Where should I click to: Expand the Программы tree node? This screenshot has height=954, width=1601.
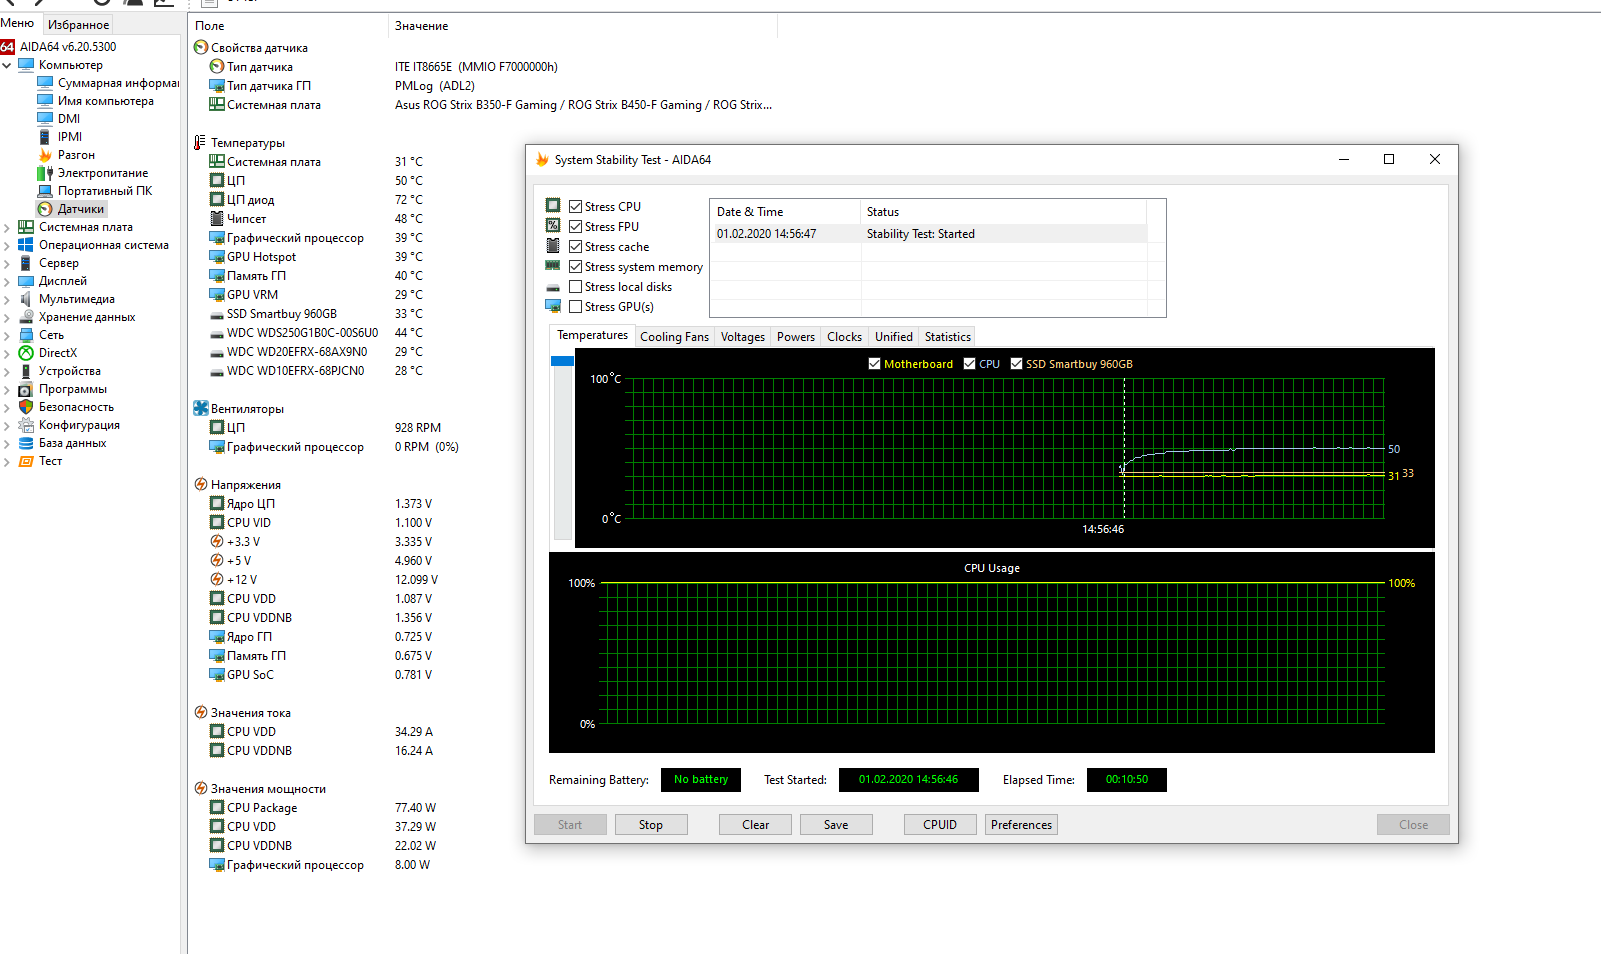pyautogui.click(x=7, y=389)
